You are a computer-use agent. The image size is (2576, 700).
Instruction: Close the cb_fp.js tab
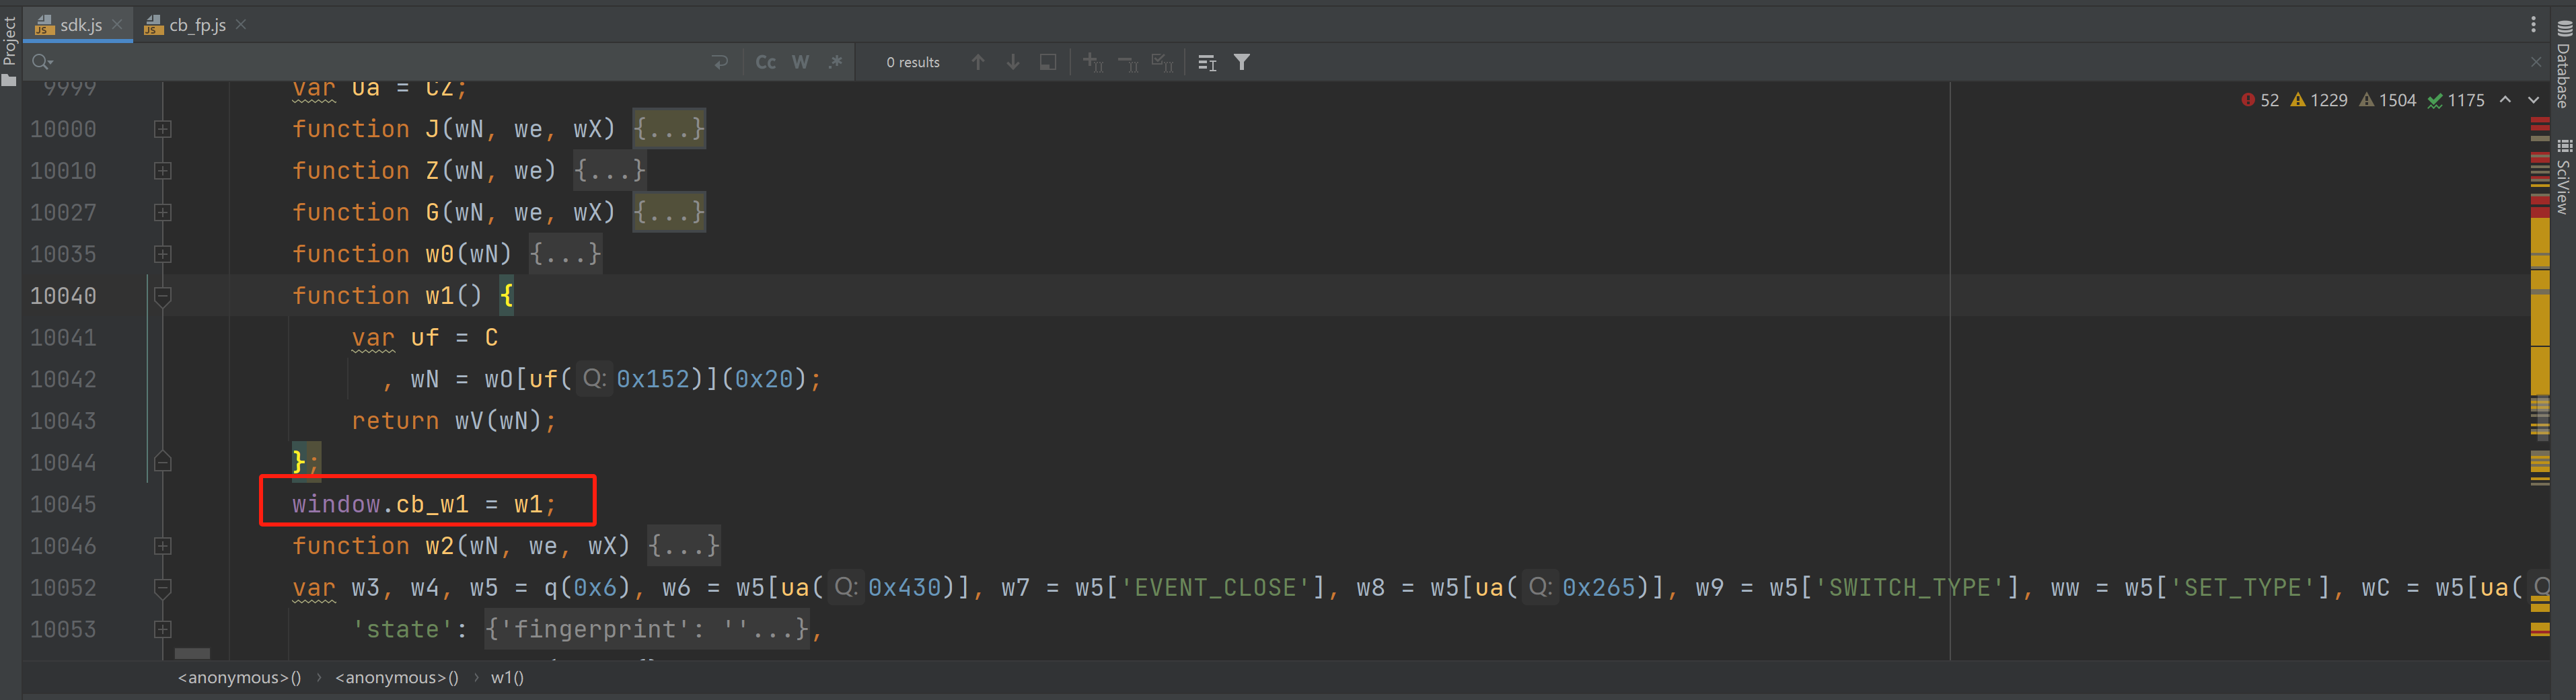(241, 24)
